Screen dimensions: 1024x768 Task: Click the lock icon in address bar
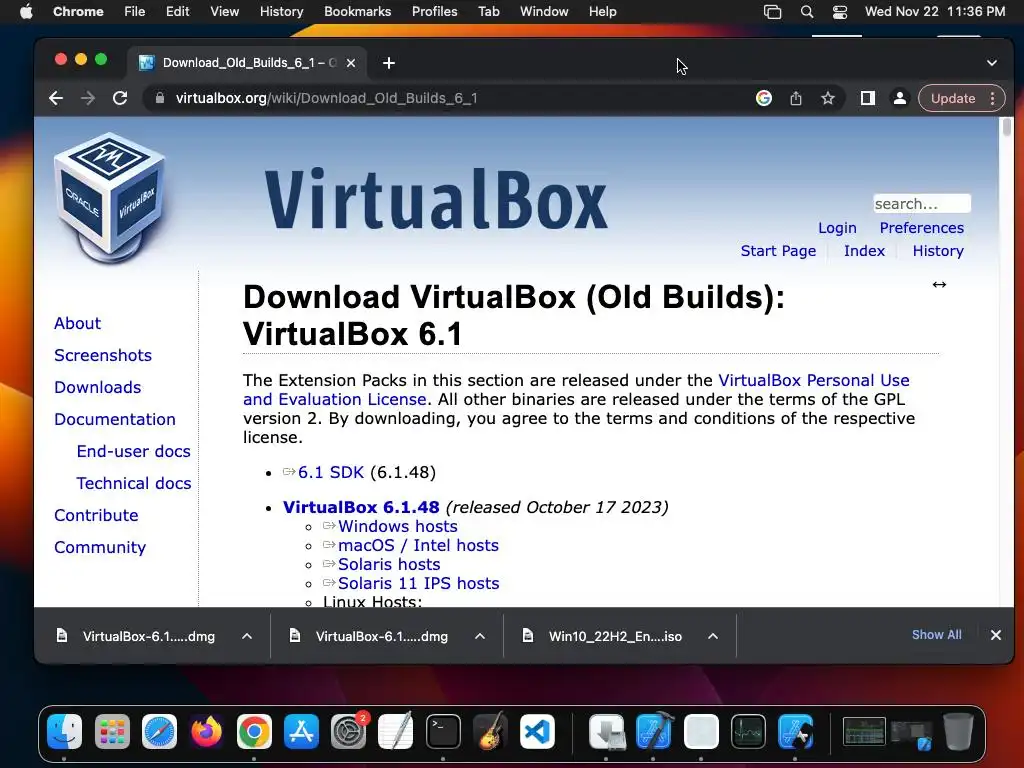(x=159, y=99)
